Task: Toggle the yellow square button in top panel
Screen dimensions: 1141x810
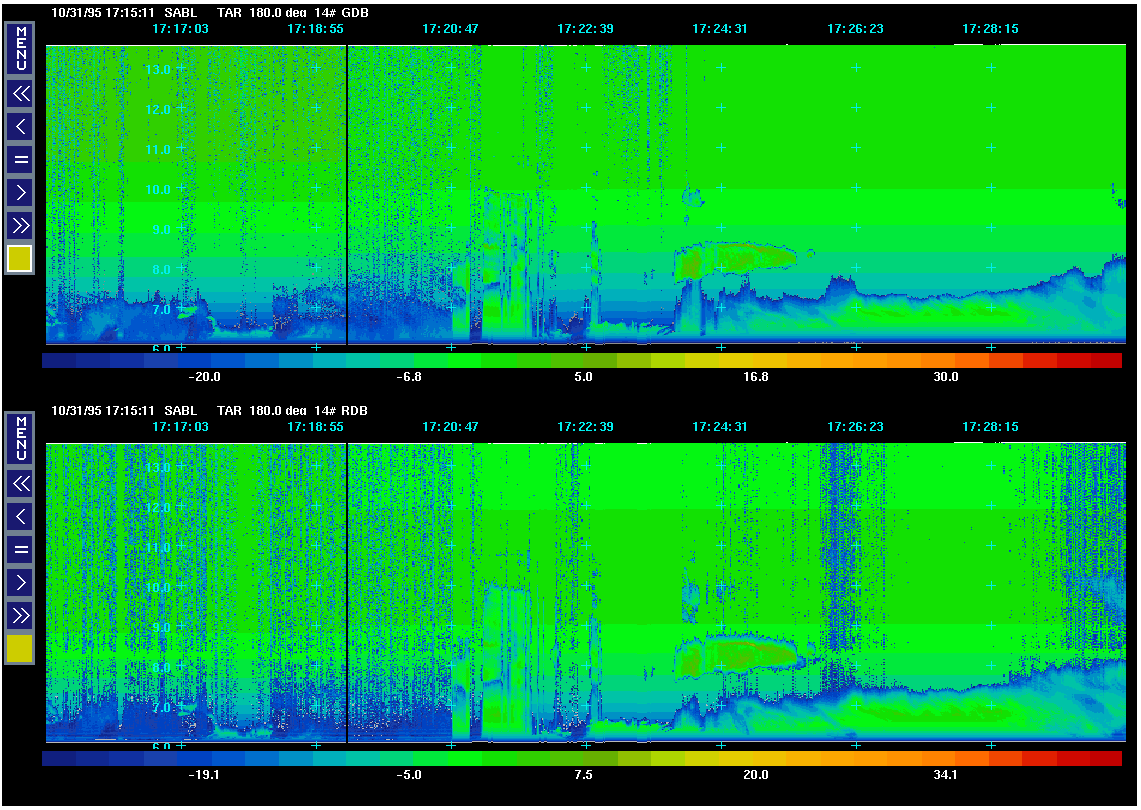Action: point(20,259)
